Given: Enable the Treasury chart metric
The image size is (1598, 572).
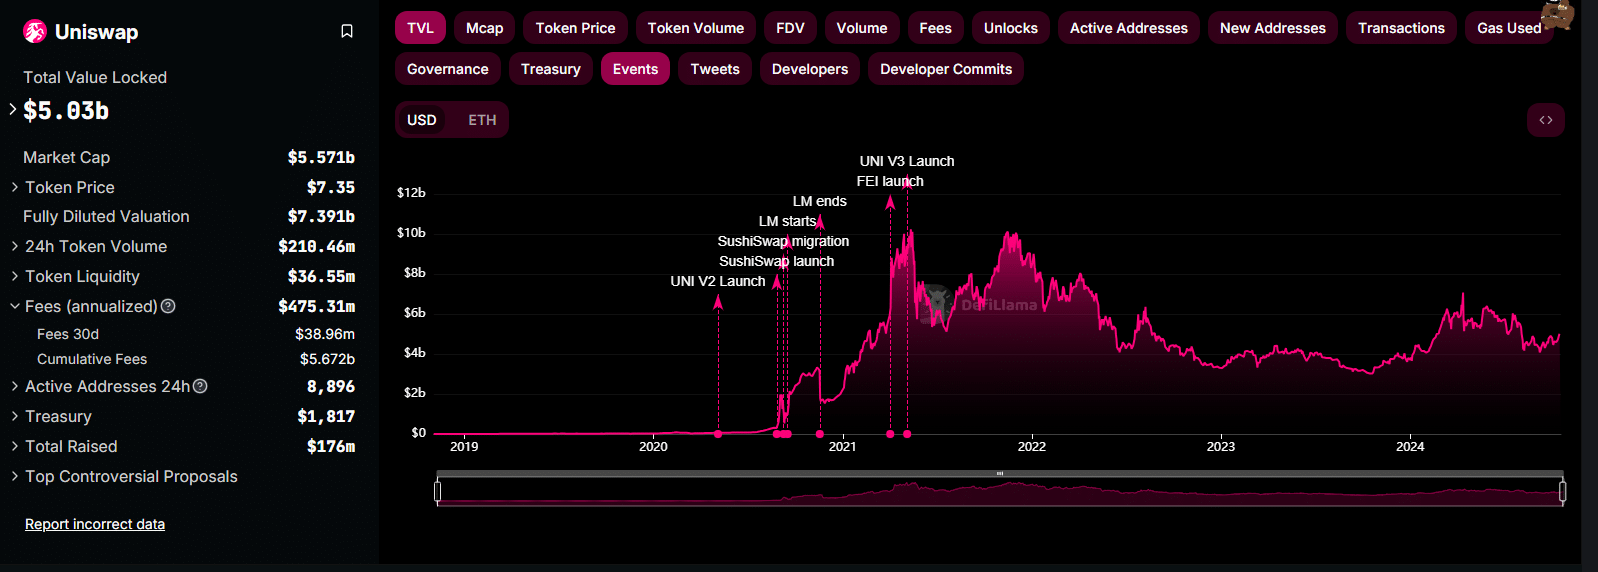Looking at the screenshot, I should [551, 69].
